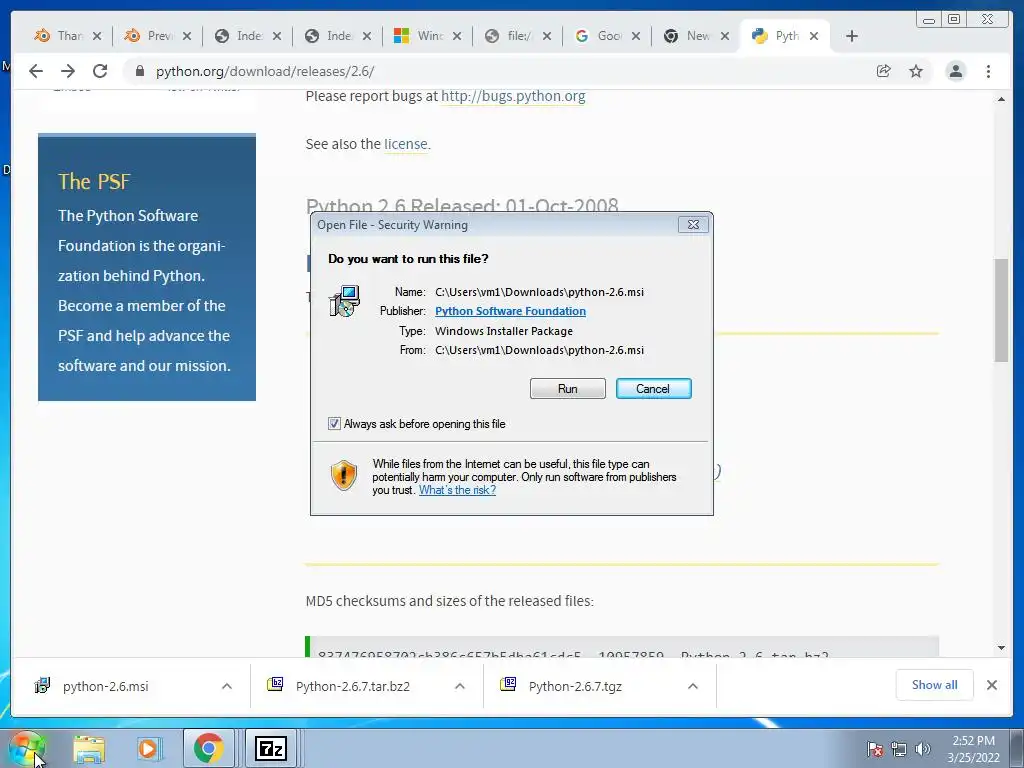Expand options for Python-2.6.7.tar.bz2 download

point(460,686)
